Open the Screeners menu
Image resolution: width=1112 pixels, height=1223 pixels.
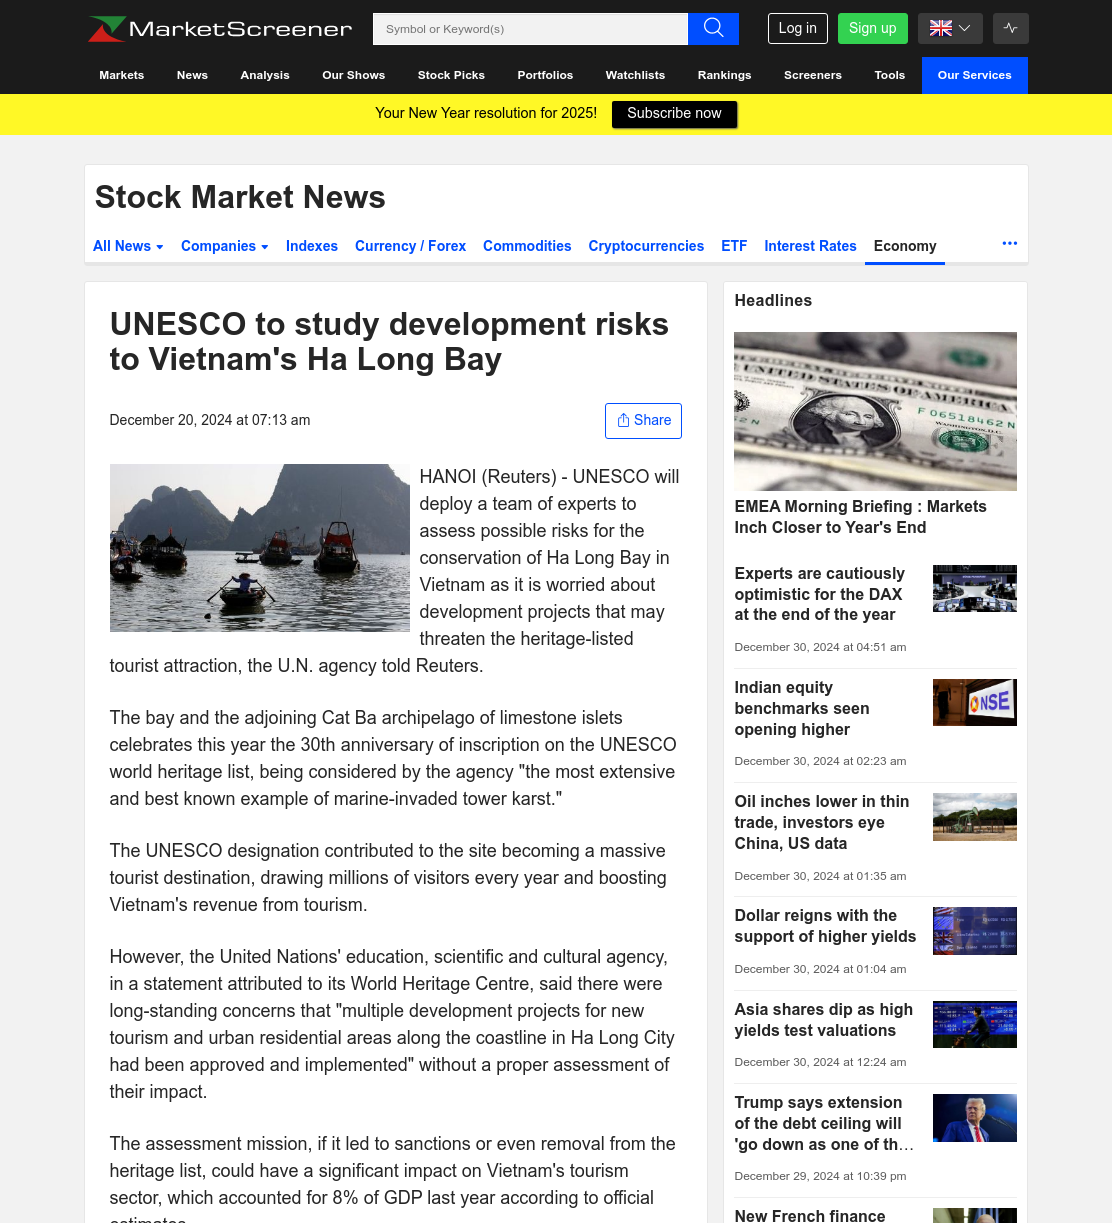813,75
